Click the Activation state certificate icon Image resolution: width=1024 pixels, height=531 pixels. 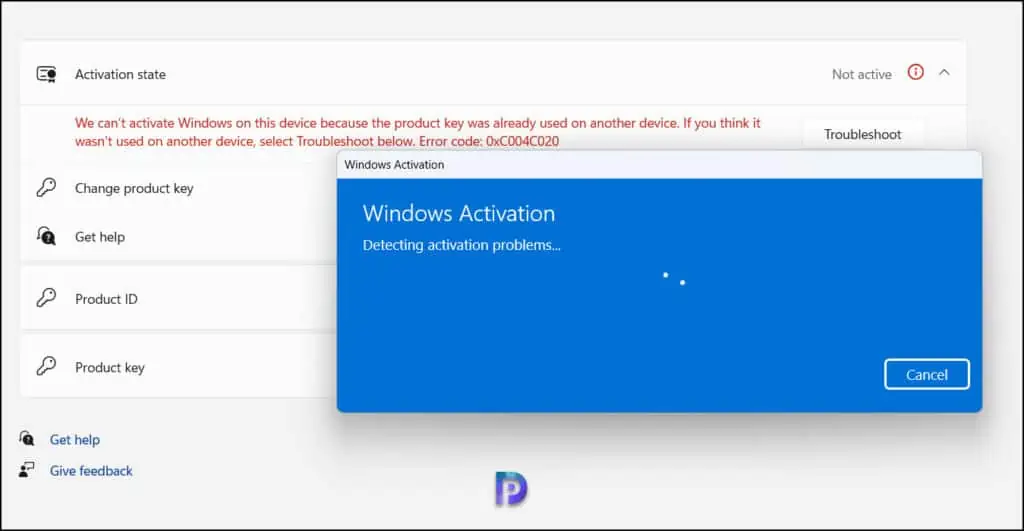46,74
